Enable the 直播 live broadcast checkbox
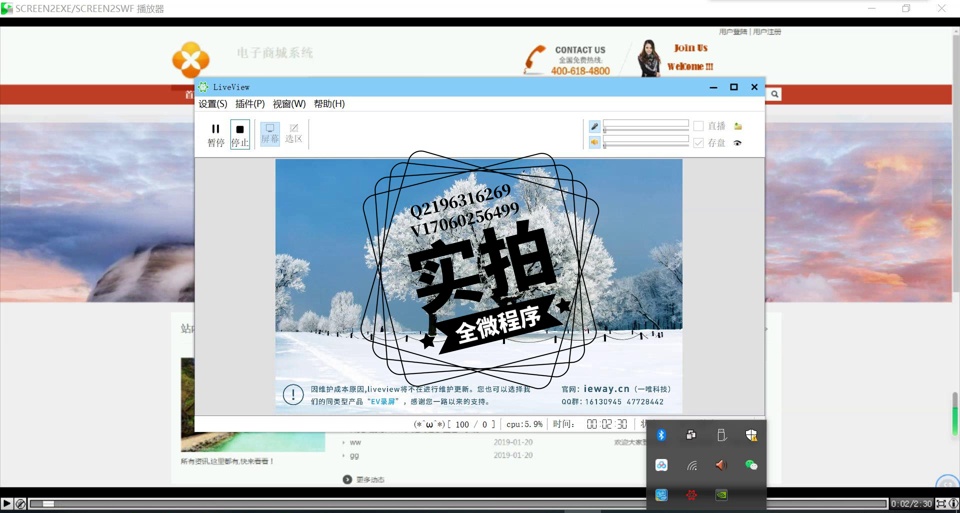The image size is (960, 513). point(698,126)
